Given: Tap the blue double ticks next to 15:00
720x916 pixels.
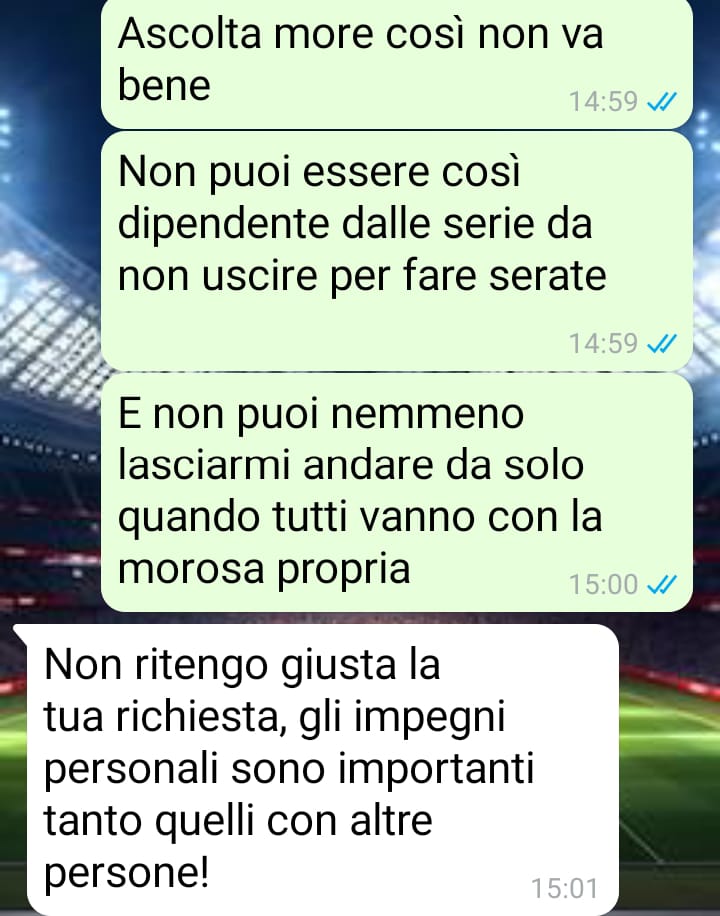Looking at the screenshot, I should pyautogui.click(x=662, y=584).
